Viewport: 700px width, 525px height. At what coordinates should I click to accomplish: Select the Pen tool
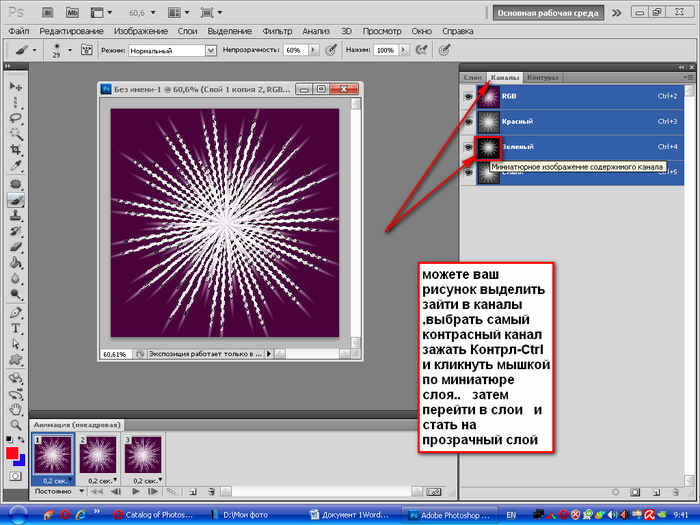[x=16, y=312]
